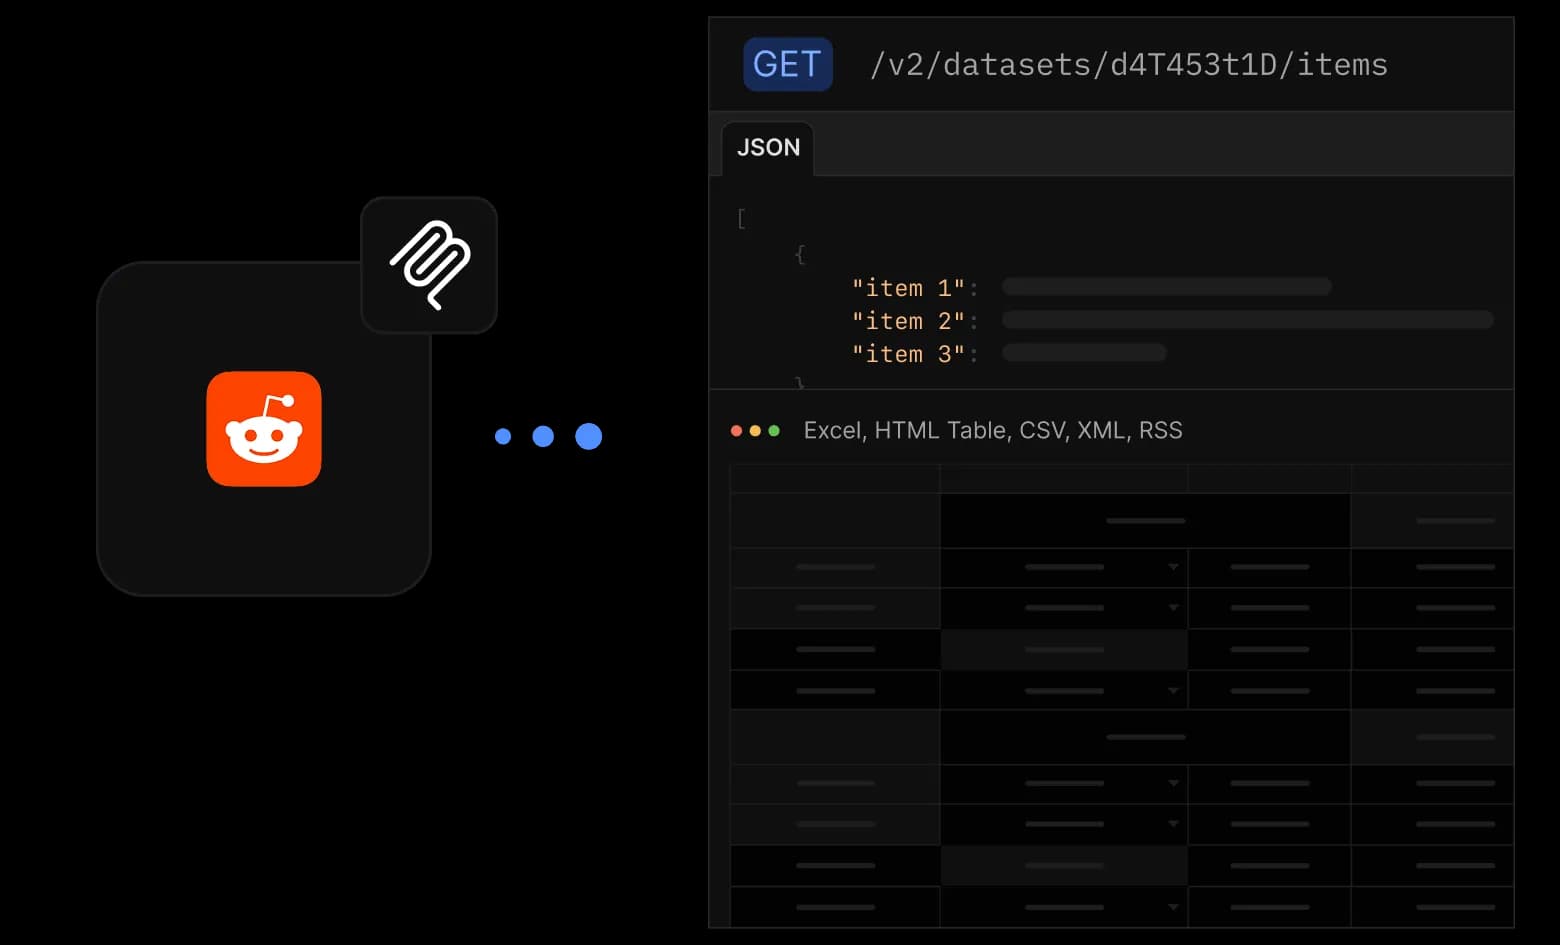This screenshot has height=945, width=1560.
Task: Click the "item 3" JSON key
Action: [x=908, y=354]
